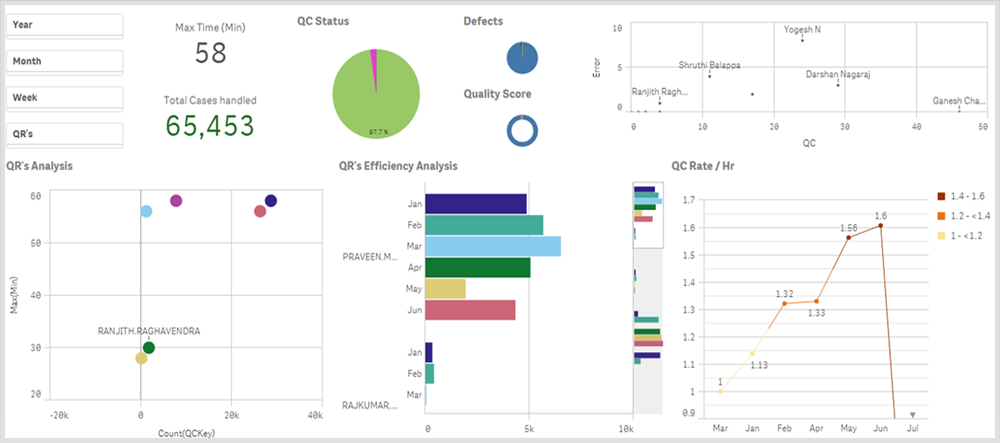Select PRAVEEN.M Jun bar
1000x443 pixels.
(470, 310)
